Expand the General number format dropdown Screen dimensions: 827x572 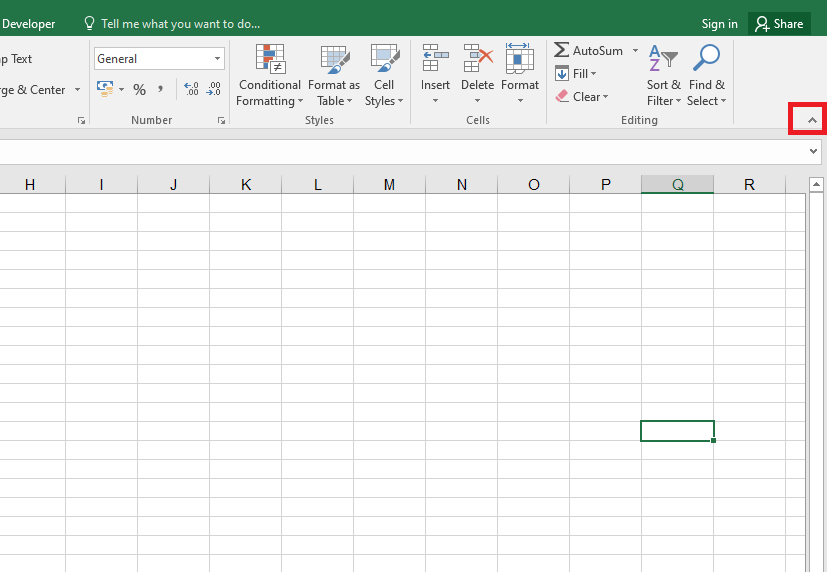click(217, 59)
